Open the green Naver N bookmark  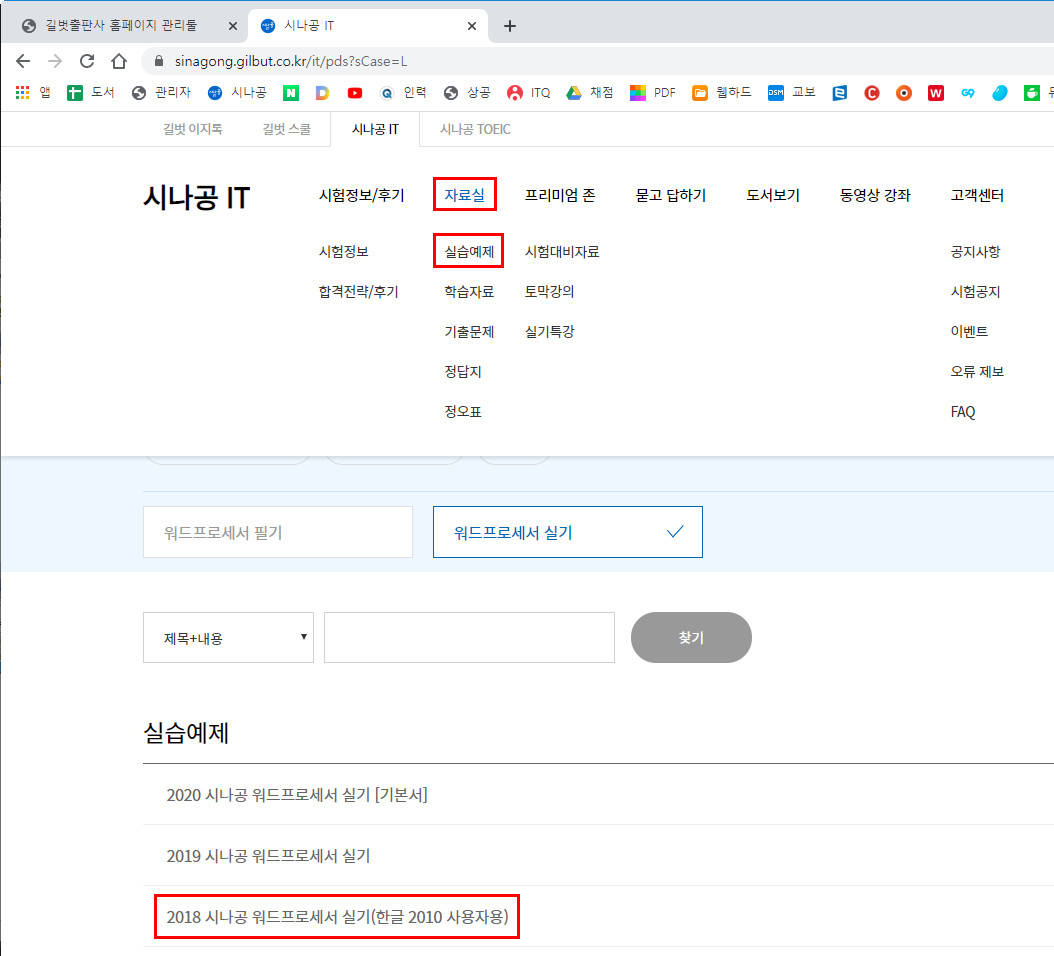290,93
